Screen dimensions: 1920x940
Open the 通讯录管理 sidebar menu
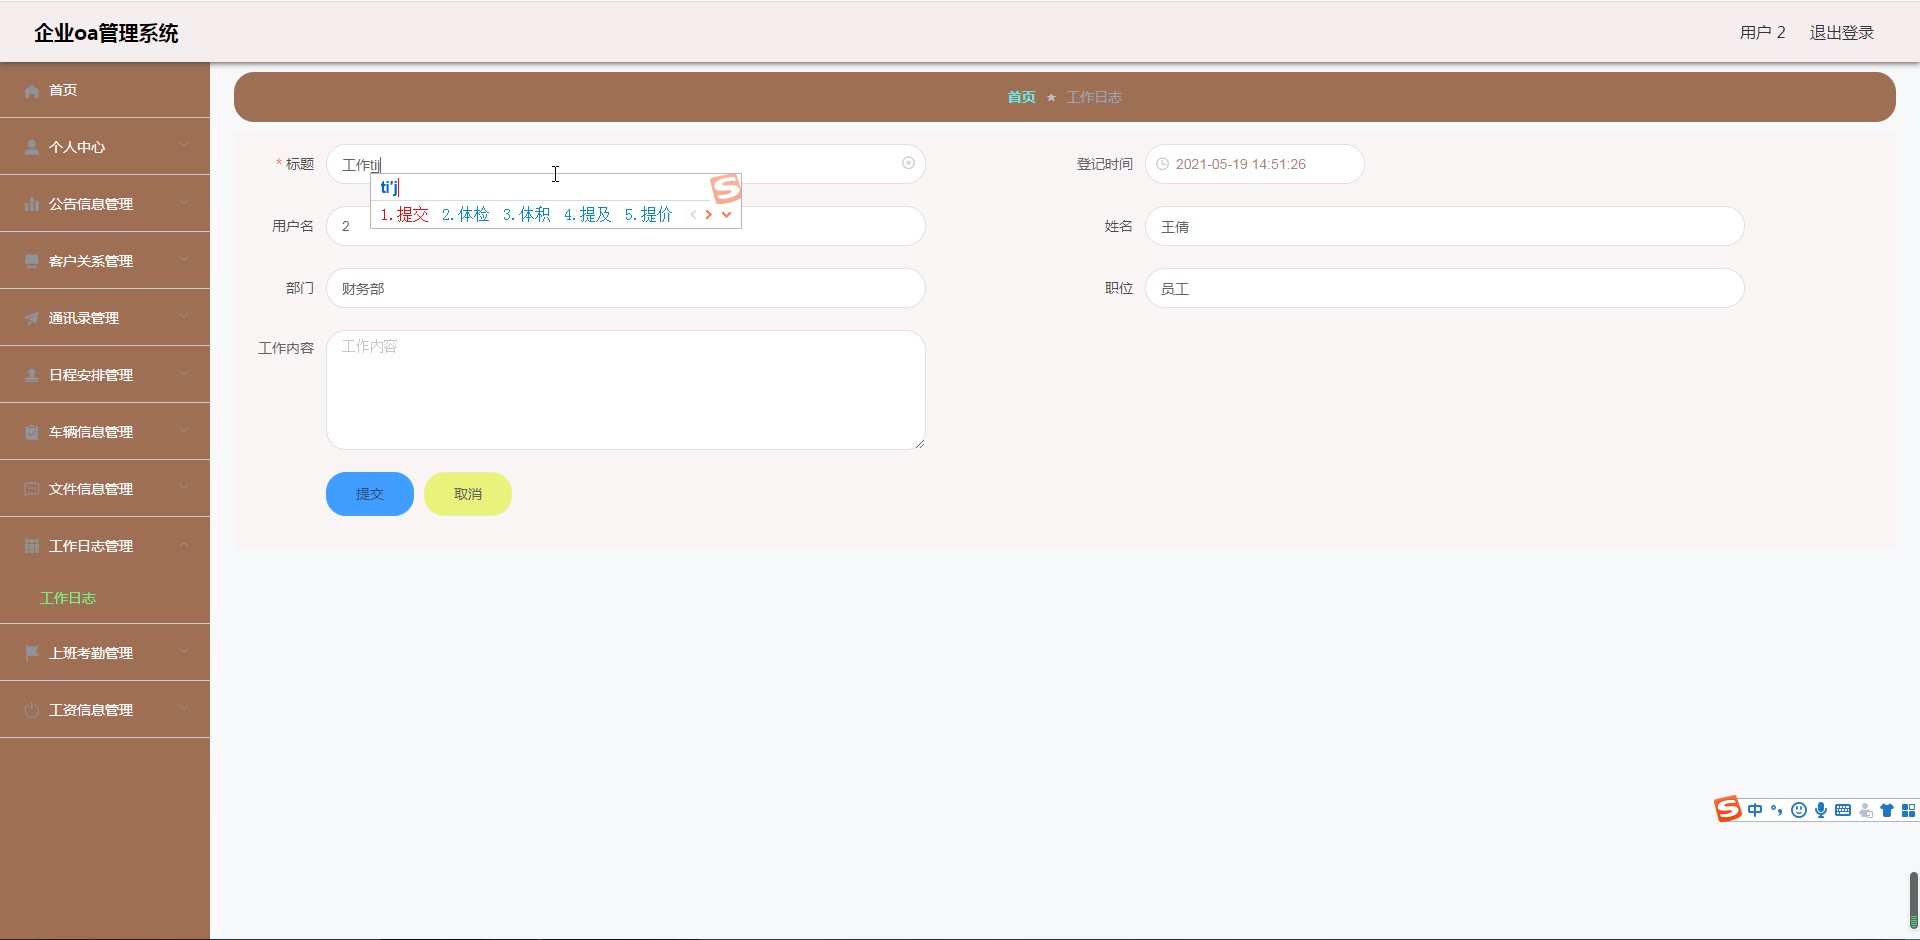(105, 318)
